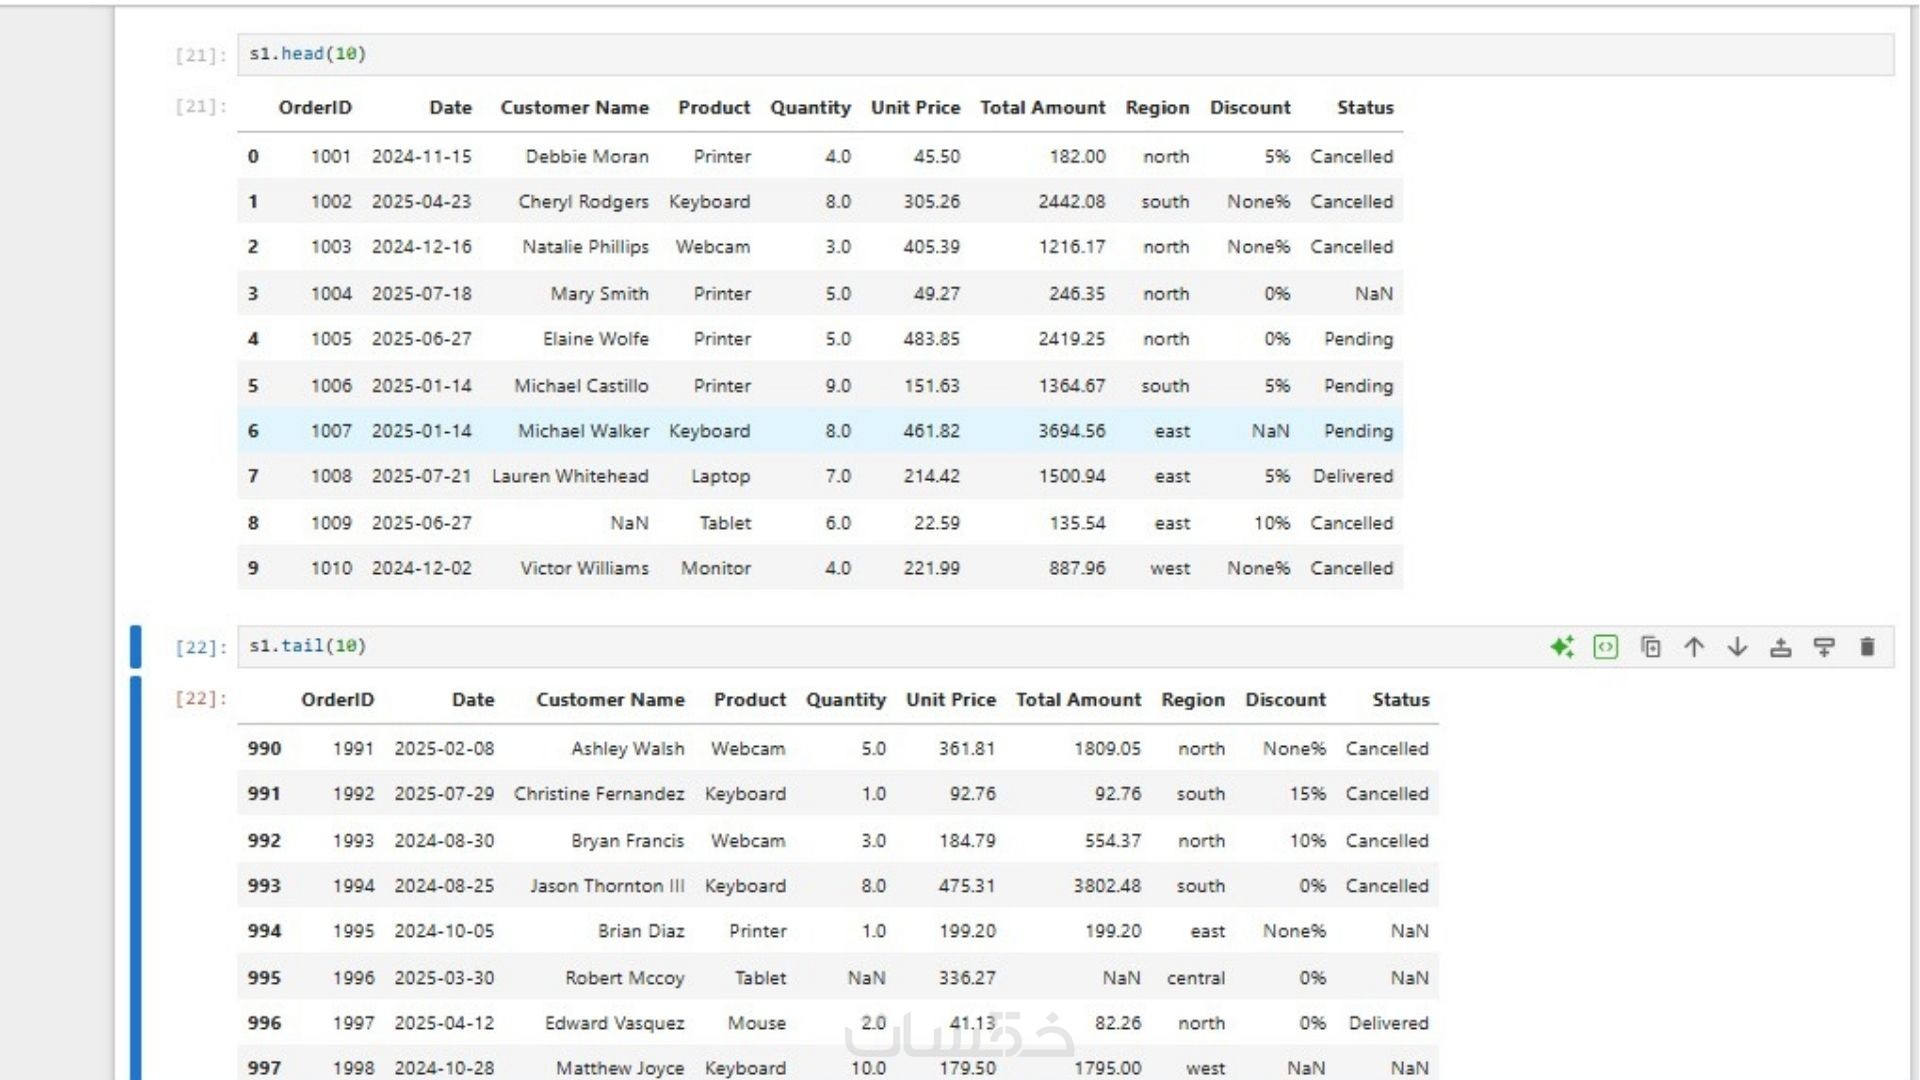Delete the selected cell with trash icon
This screenshot has width=1920, height=1080.
[x=1867, y=647]
